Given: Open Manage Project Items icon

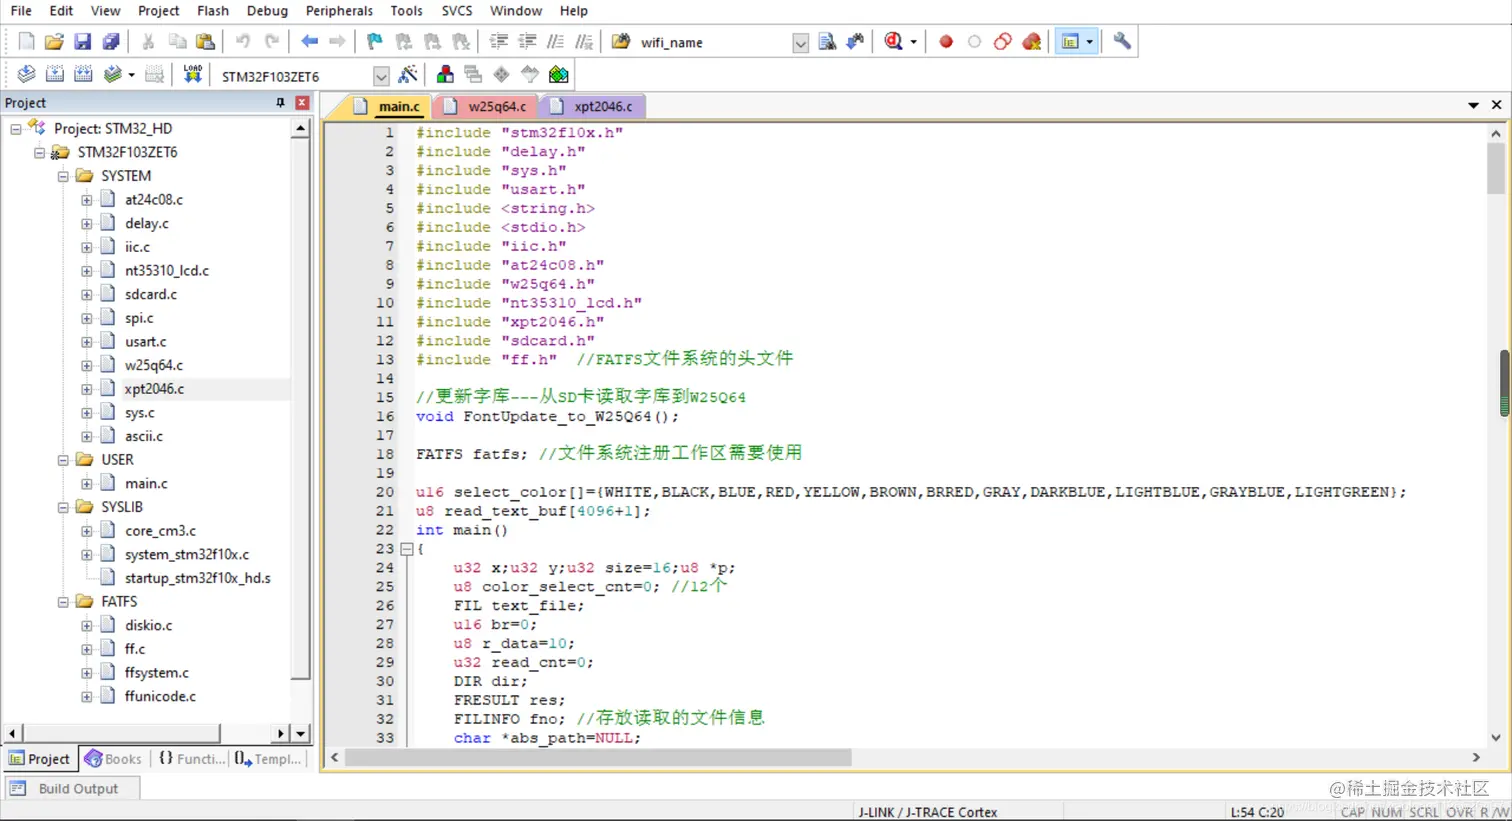Looking at the screenshot, I should pyautogui.click(x=445, y=75).
